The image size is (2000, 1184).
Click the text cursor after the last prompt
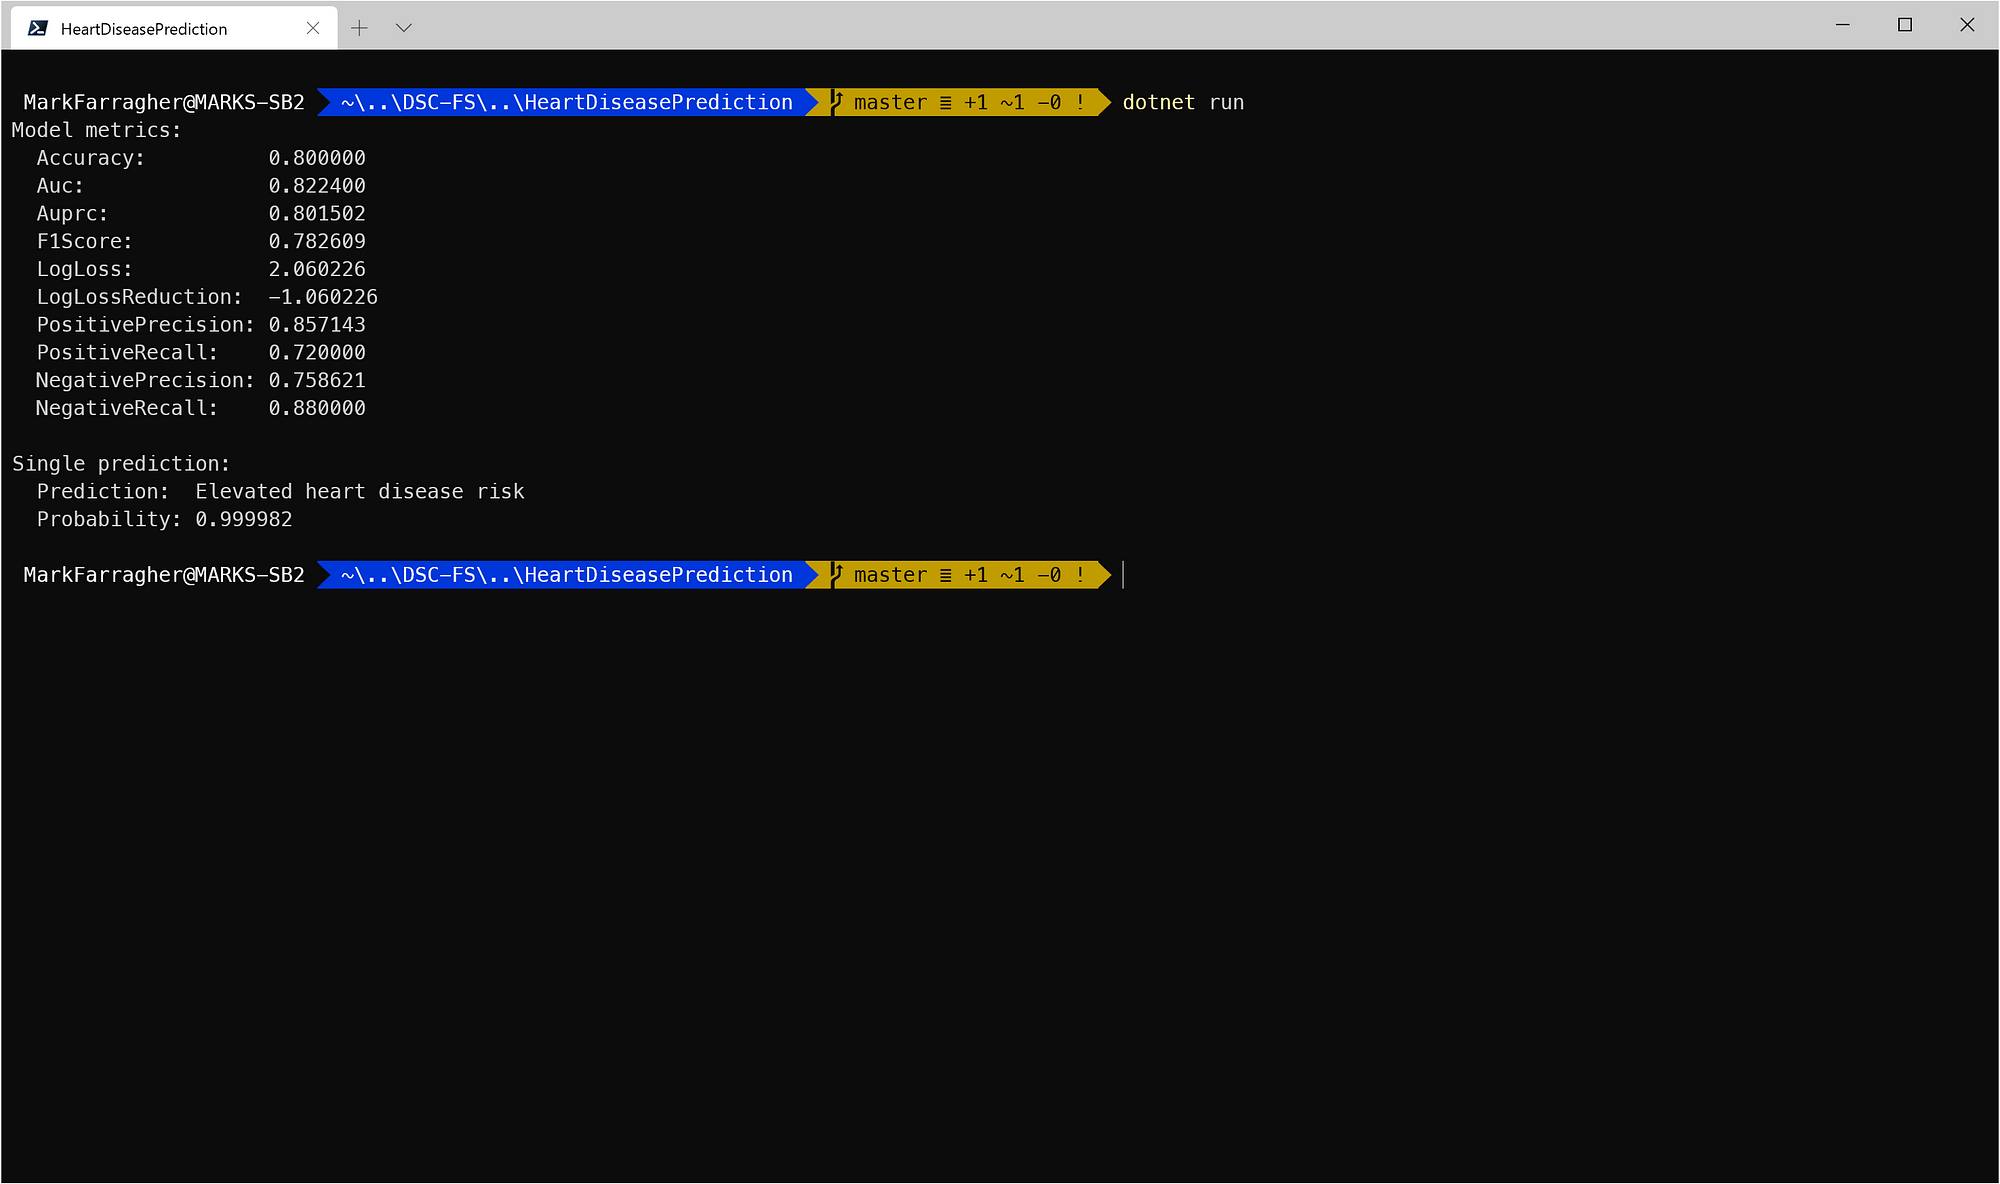pos(1124,575)
